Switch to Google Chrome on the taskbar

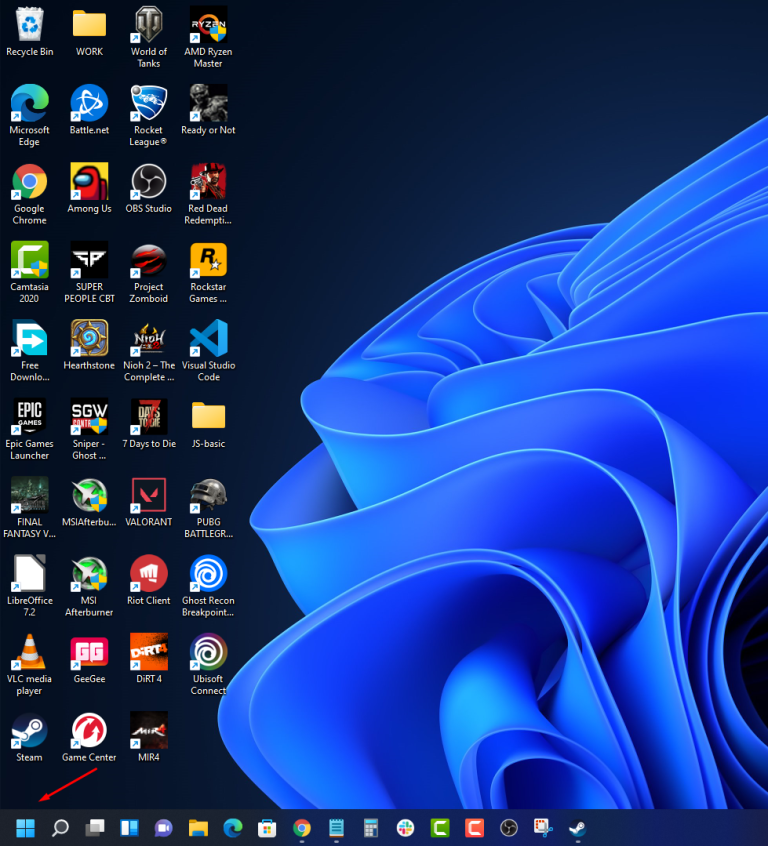point(302,827)
